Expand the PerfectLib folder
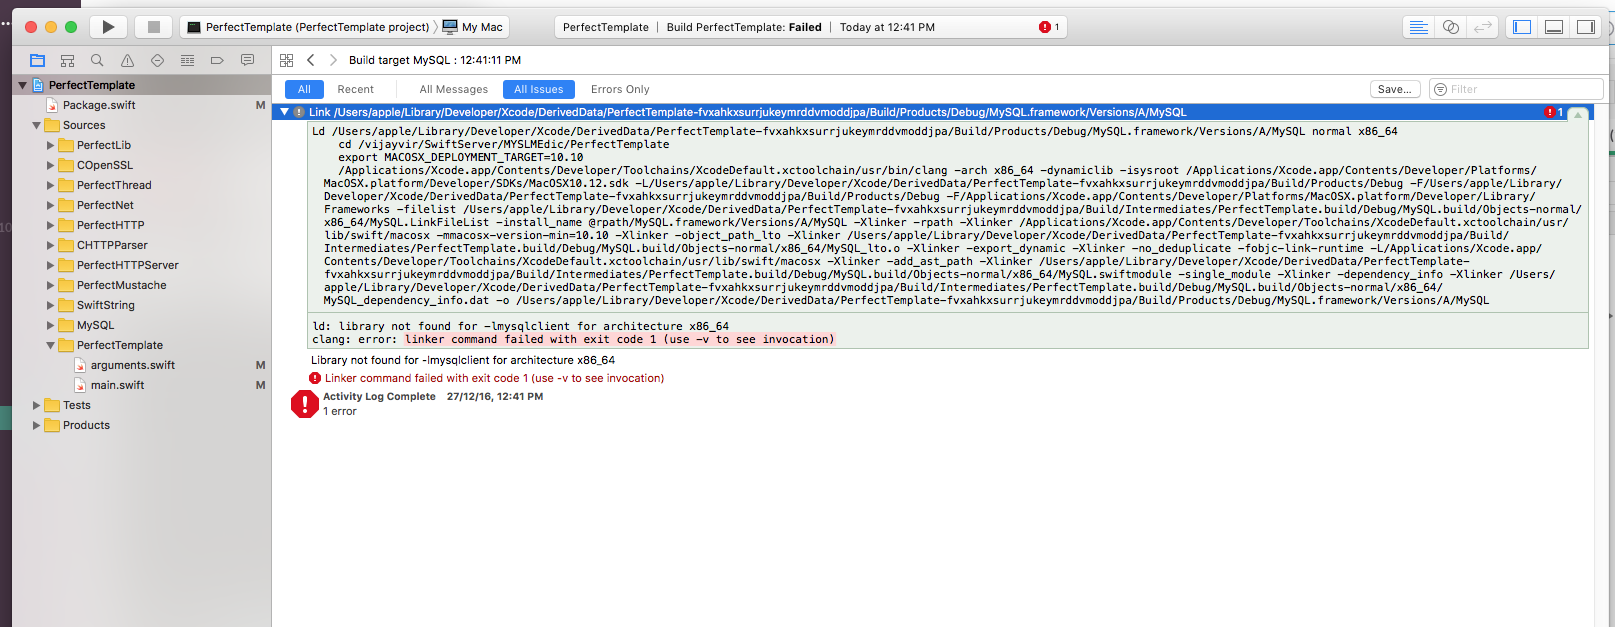1615x627 pixels. (x=50, y=145)
